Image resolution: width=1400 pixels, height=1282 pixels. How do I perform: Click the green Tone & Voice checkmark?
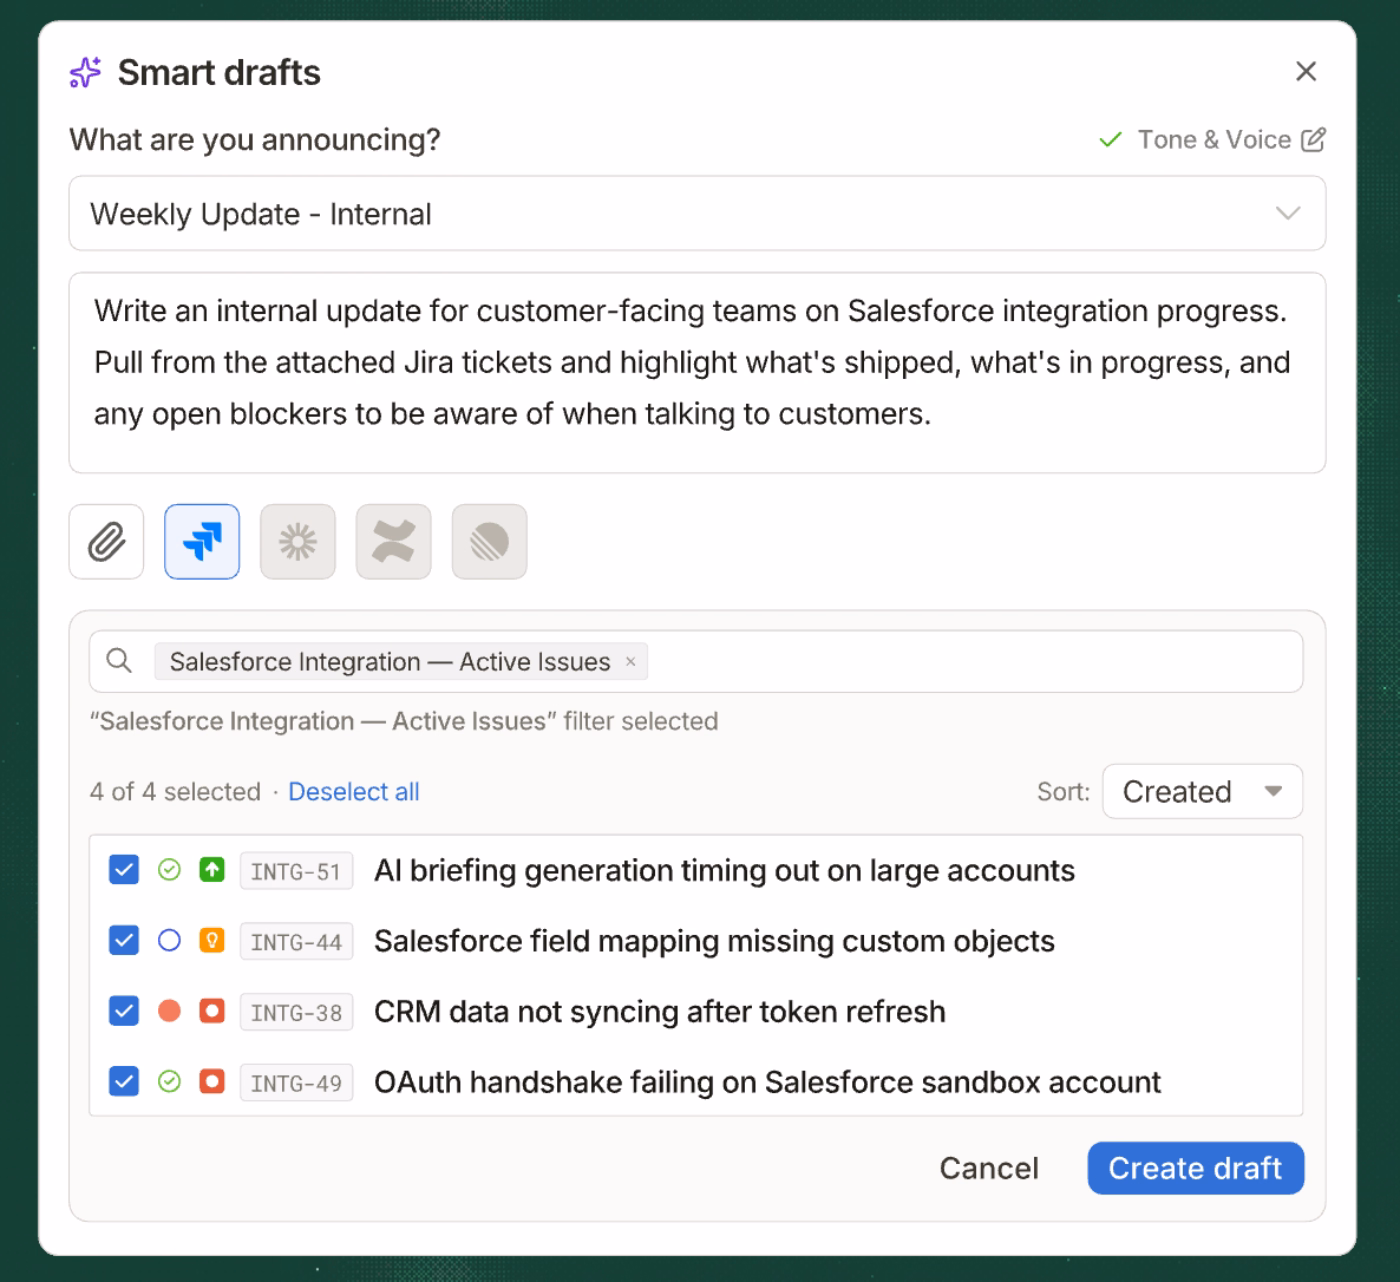pos(1110,140)
